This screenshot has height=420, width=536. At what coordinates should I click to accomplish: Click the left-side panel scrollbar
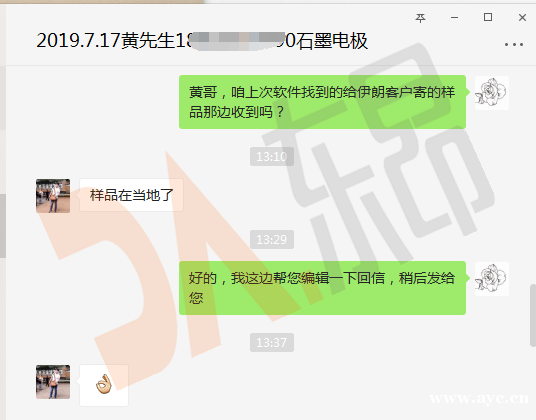(x=3, y=226)
